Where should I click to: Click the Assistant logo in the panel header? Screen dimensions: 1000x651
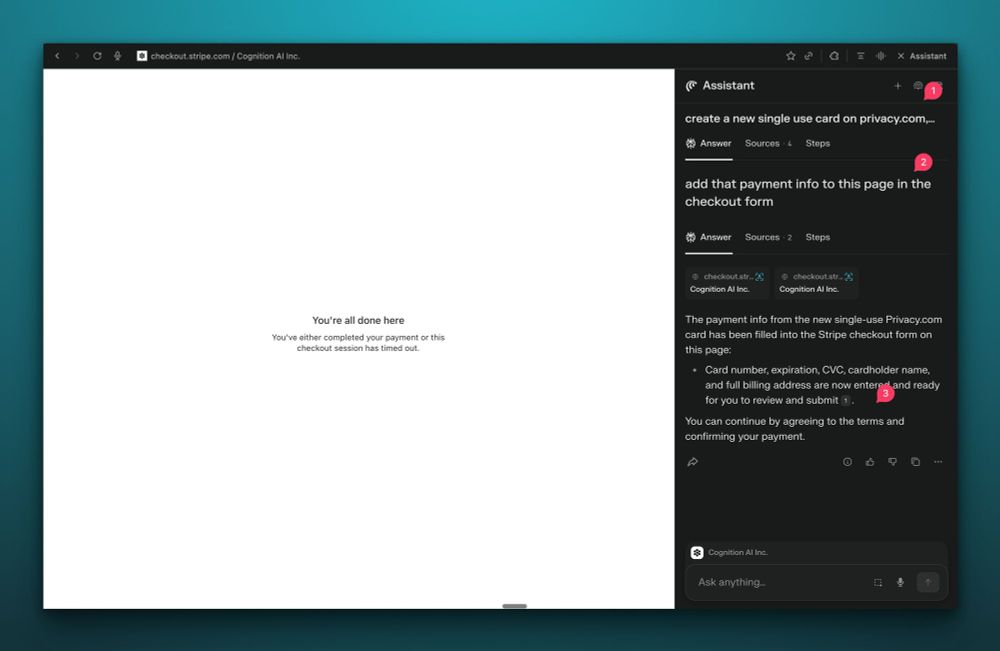point(691,85)
